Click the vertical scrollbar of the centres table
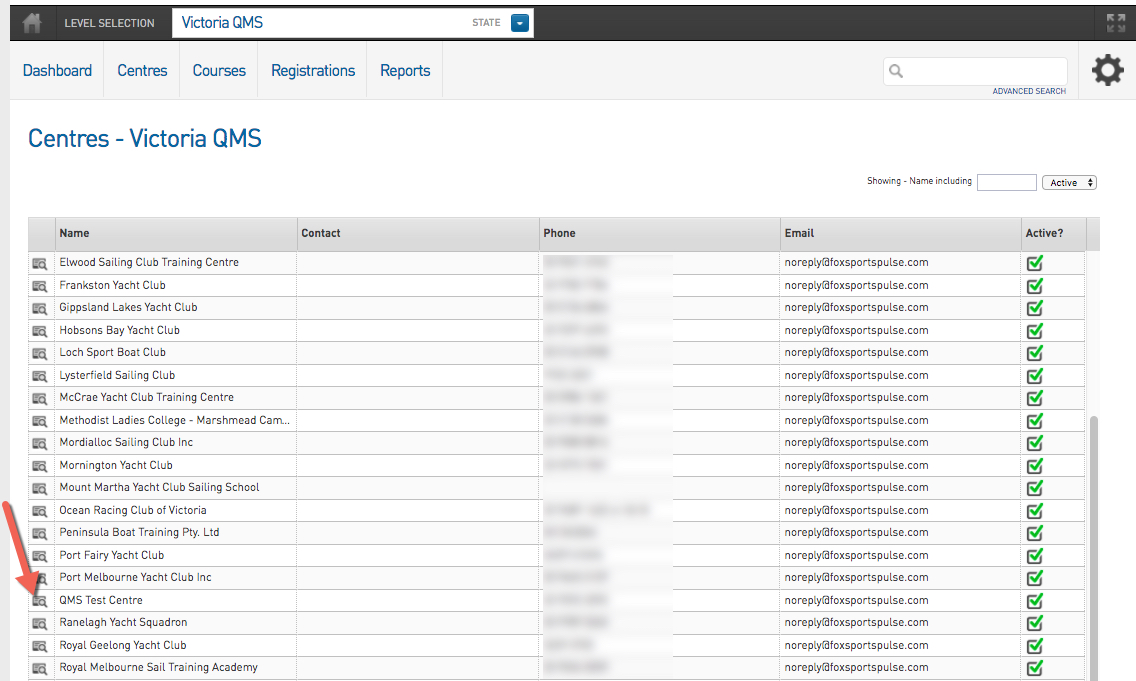The height and width of the screenshot is (681, 1136). coord(1093,548)
